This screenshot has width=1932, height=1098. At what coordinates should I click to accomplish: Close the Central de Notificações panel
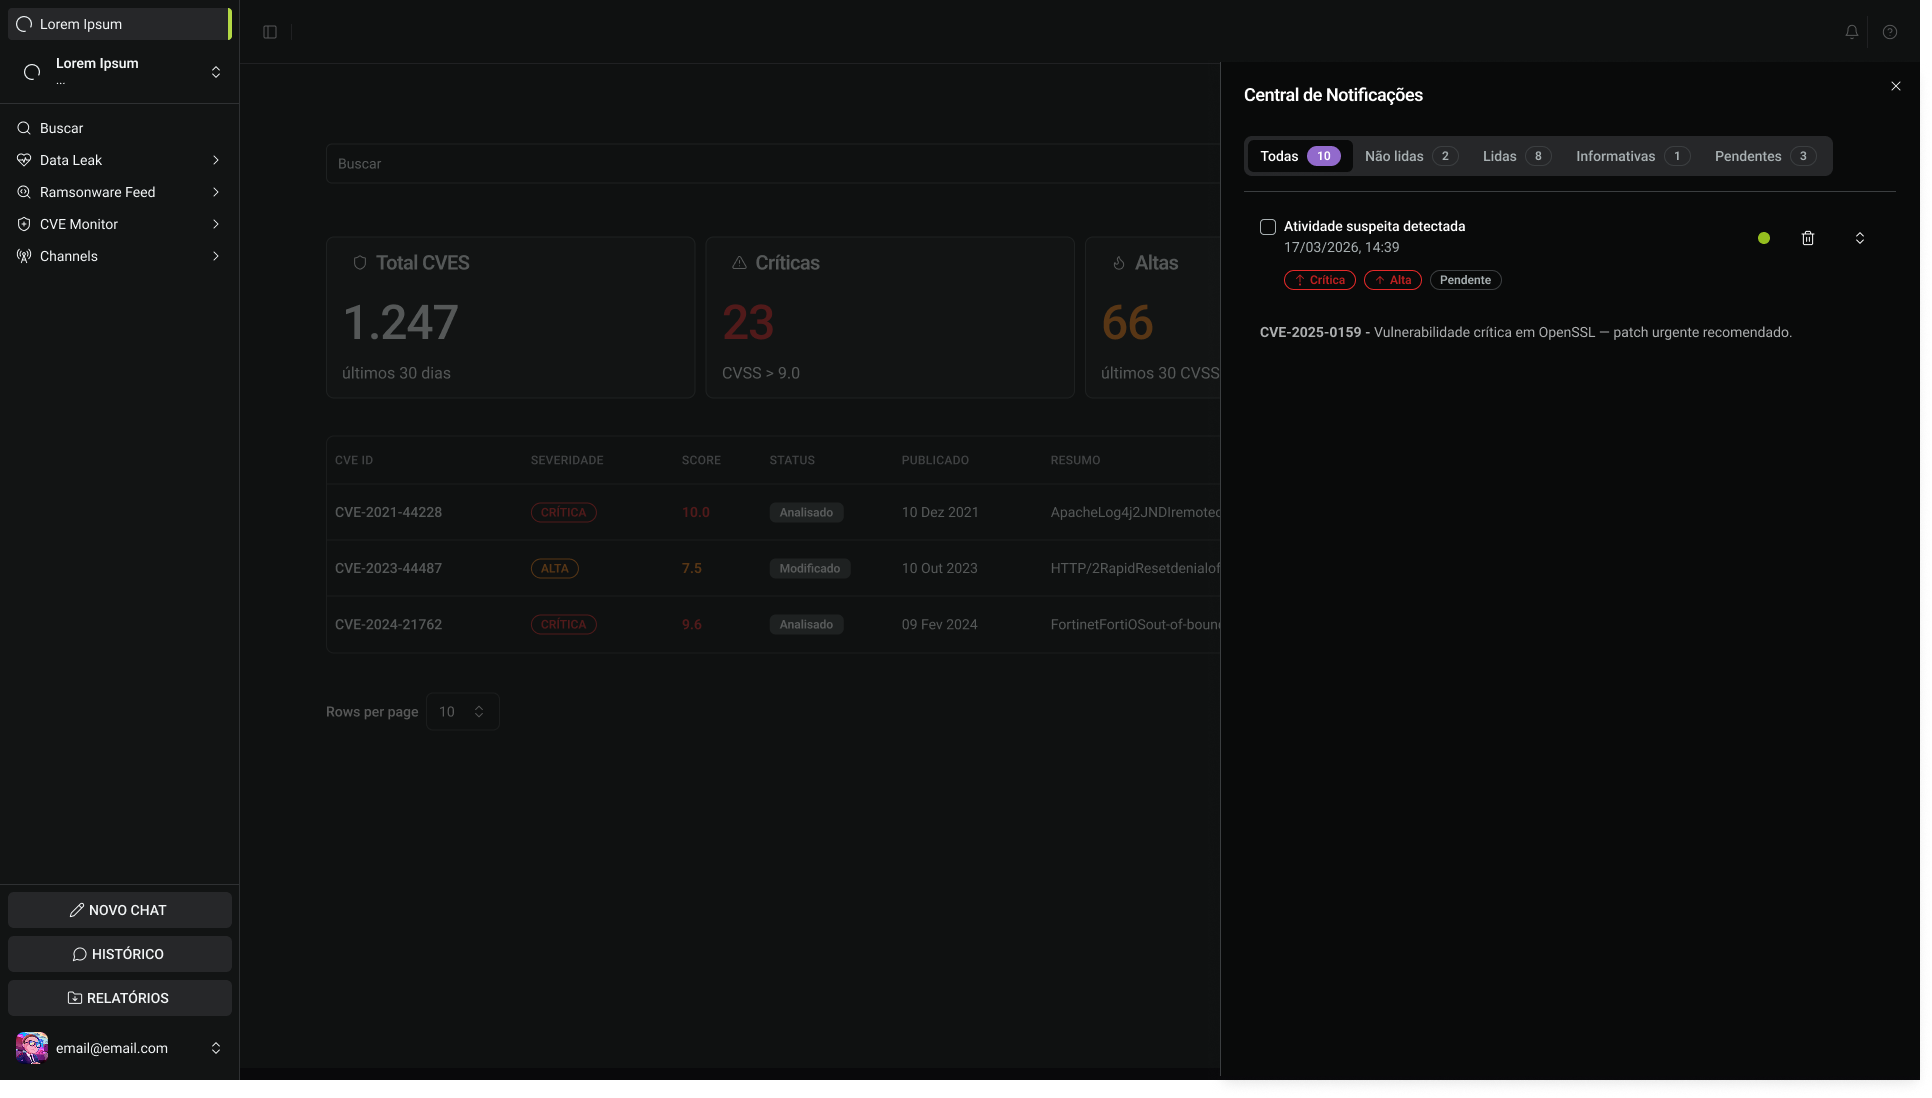click(x=1896, y=86)
